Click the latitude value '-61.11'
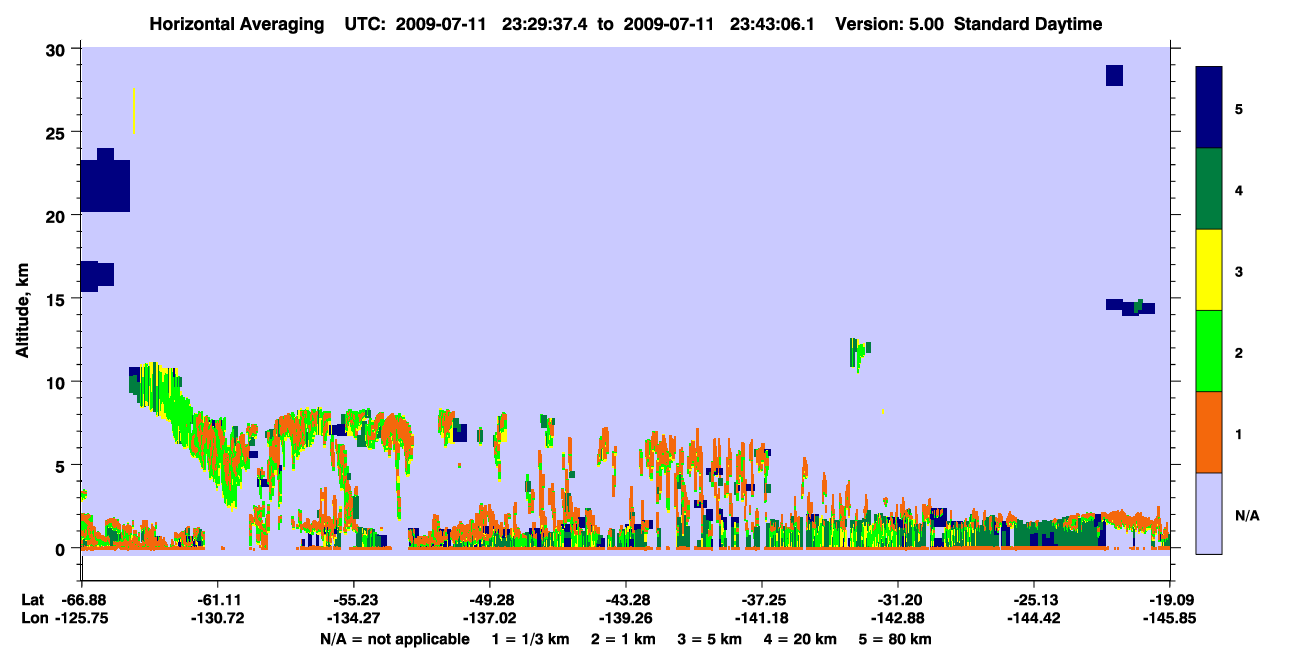The image size is (1300, 667). (217, 599)
